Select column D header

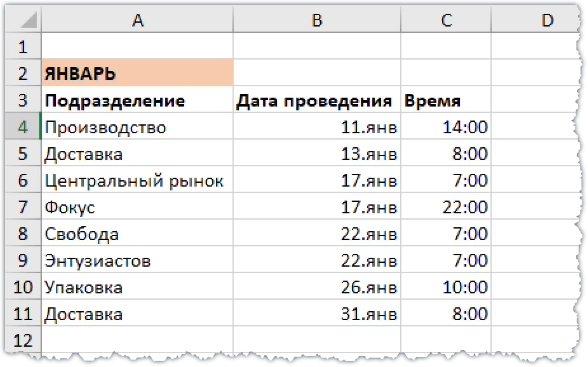coord(537,20)
